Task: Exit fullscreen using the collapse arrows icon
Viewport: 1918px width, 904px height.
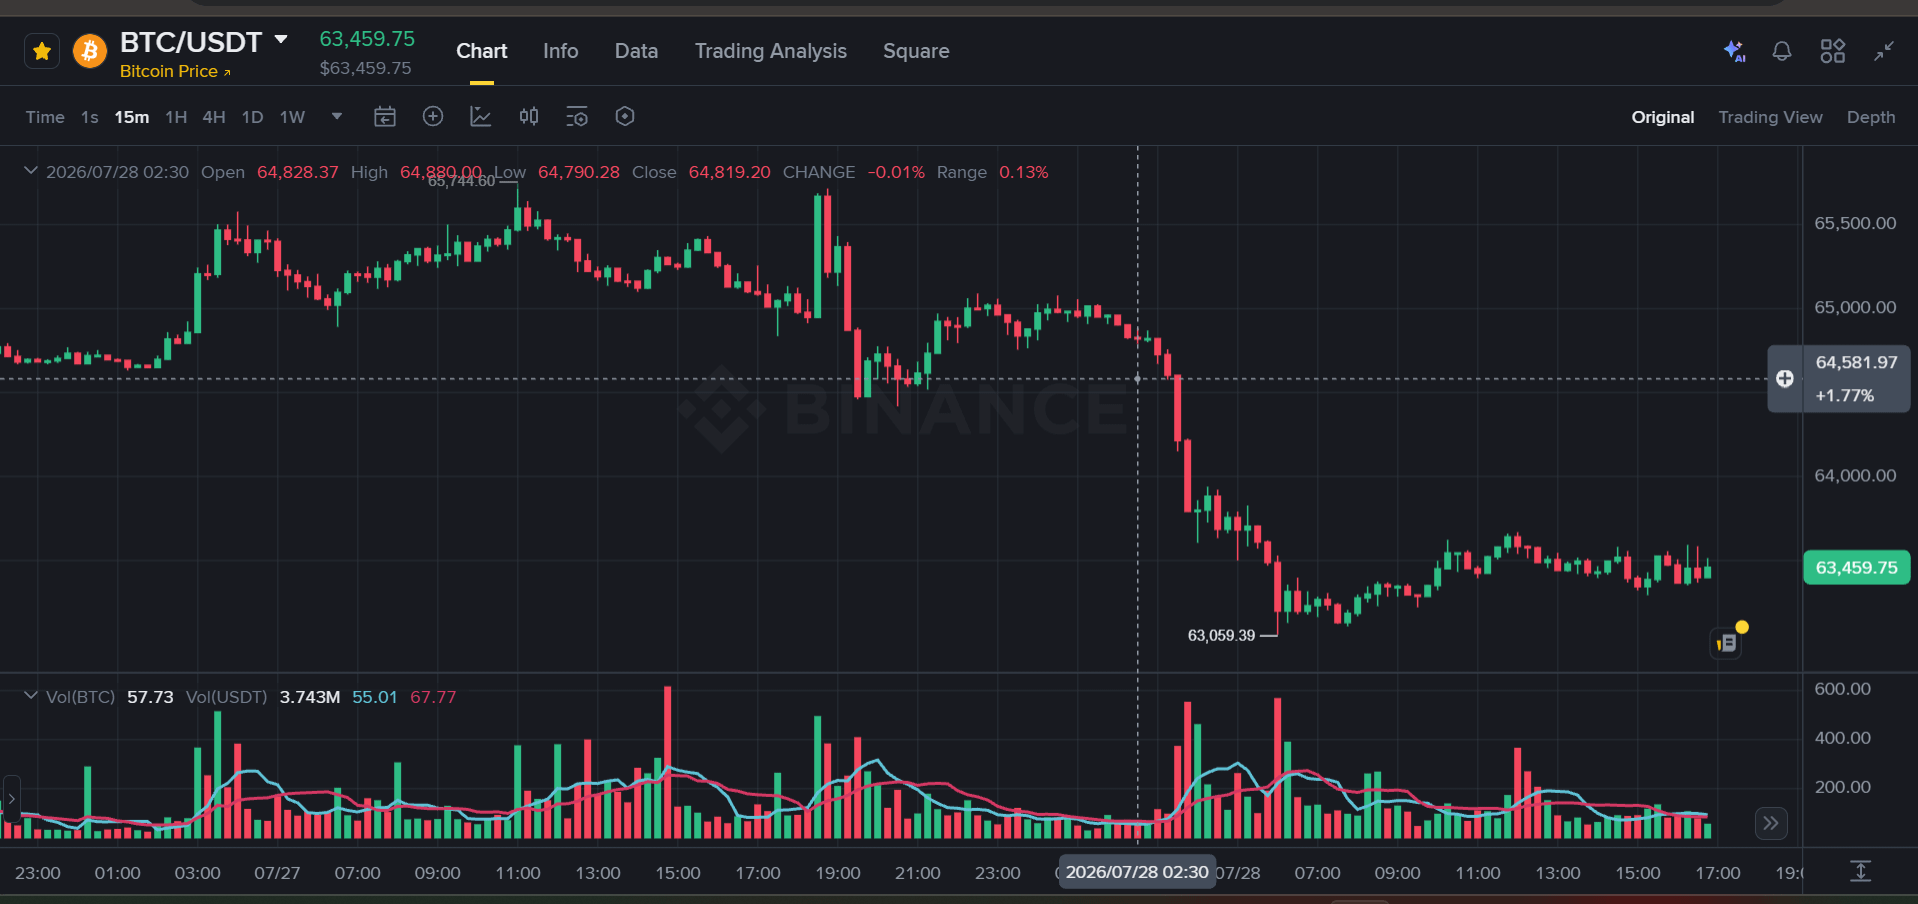Action: [1884, 51]
